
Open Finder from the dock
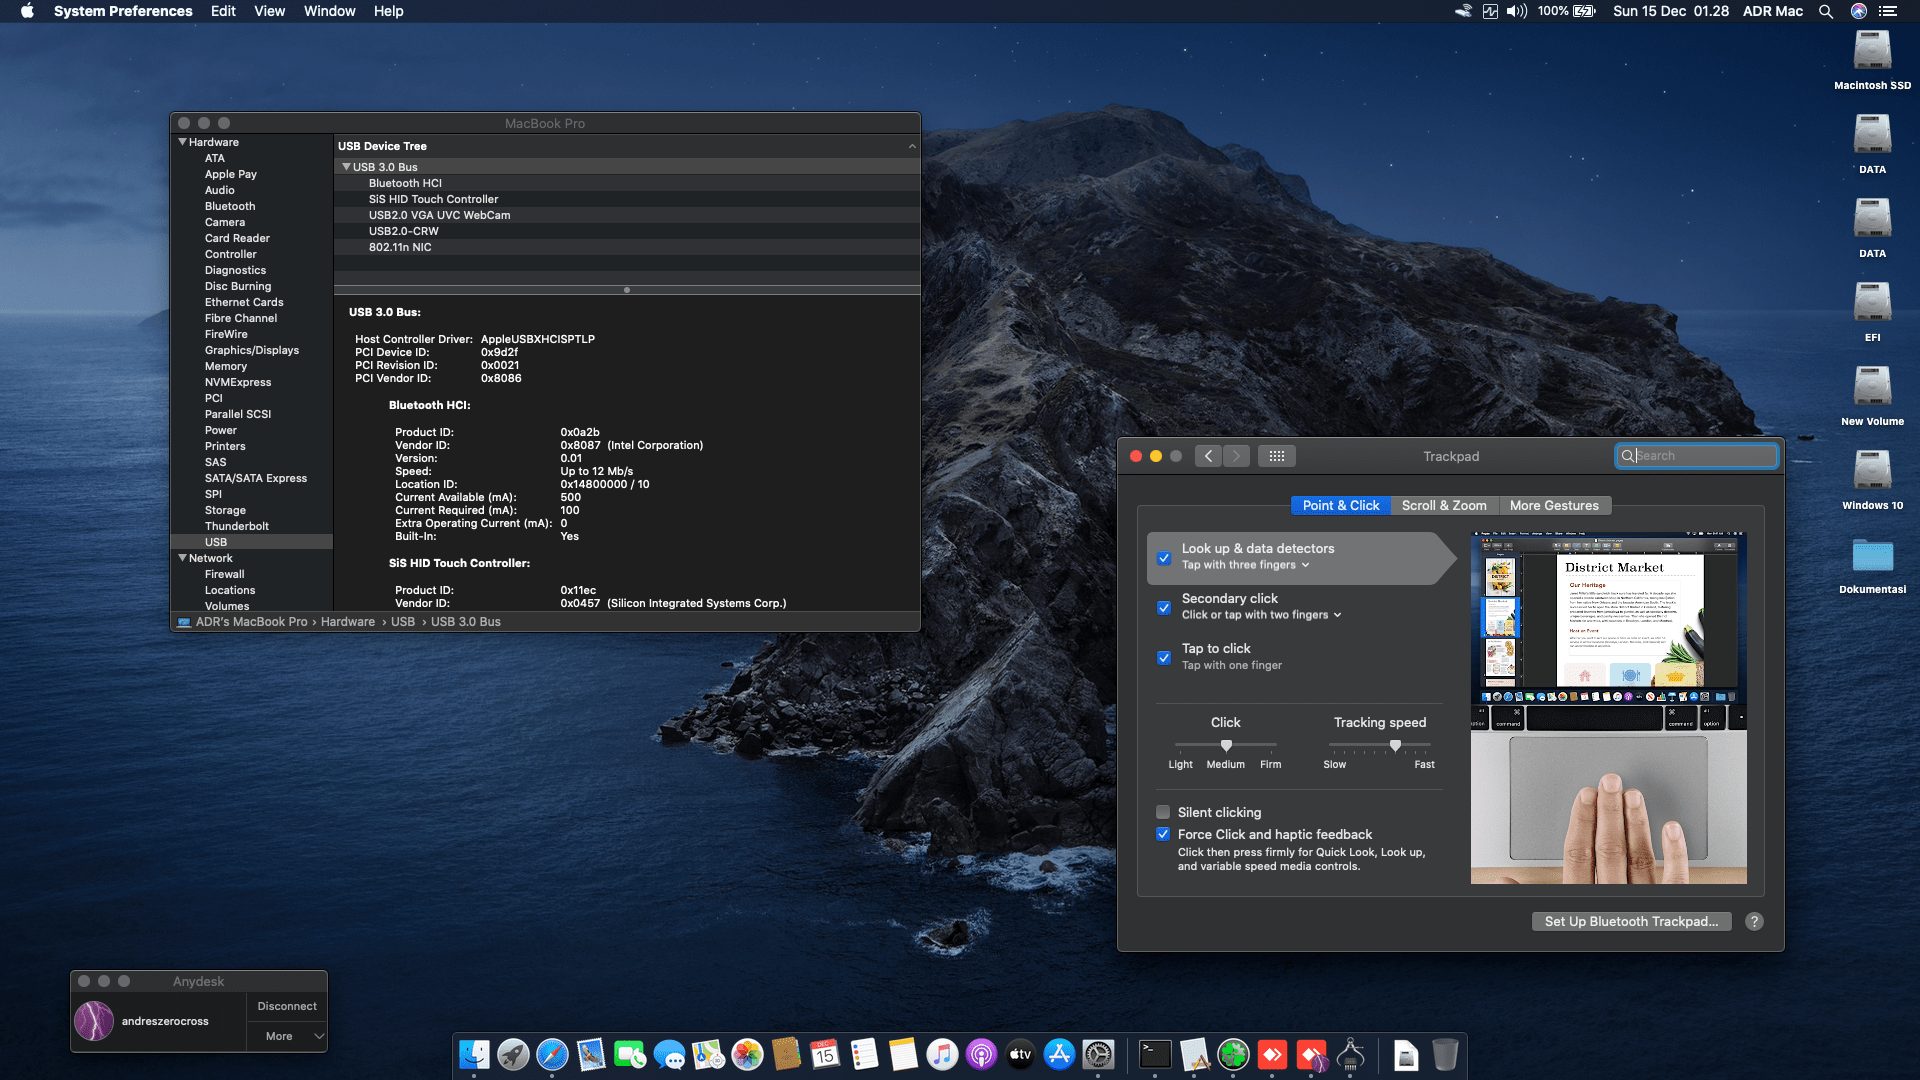tap(474, 1054)
